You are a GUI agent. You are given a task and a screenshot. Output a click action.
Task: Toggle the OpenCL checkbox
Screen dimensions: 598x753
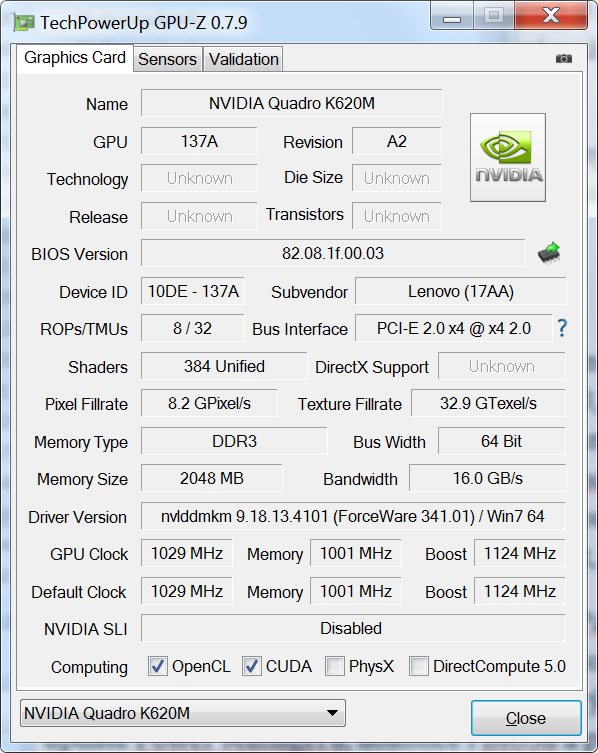pos(158,666)
